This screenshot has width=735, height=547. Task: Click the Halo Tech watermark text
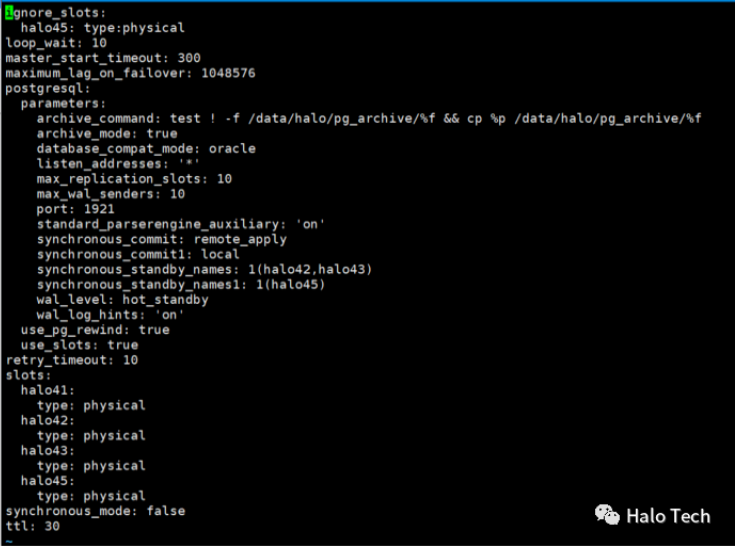[x=668, y=516]
